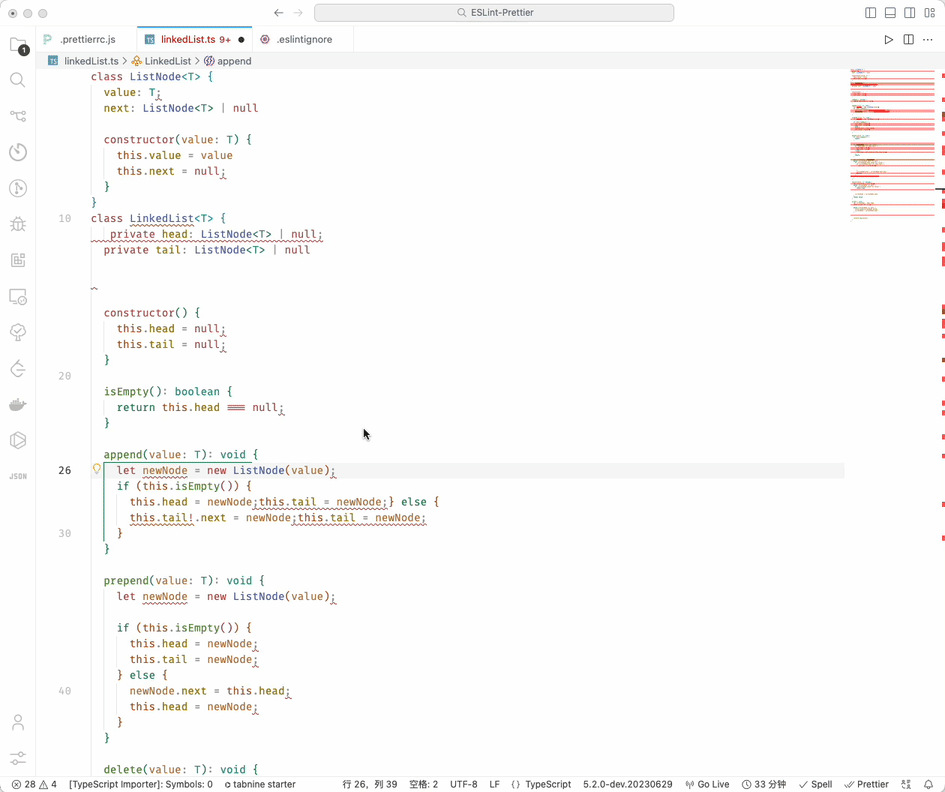
Task: Open the Remote Explorer icon
Action: pos(18,297)
